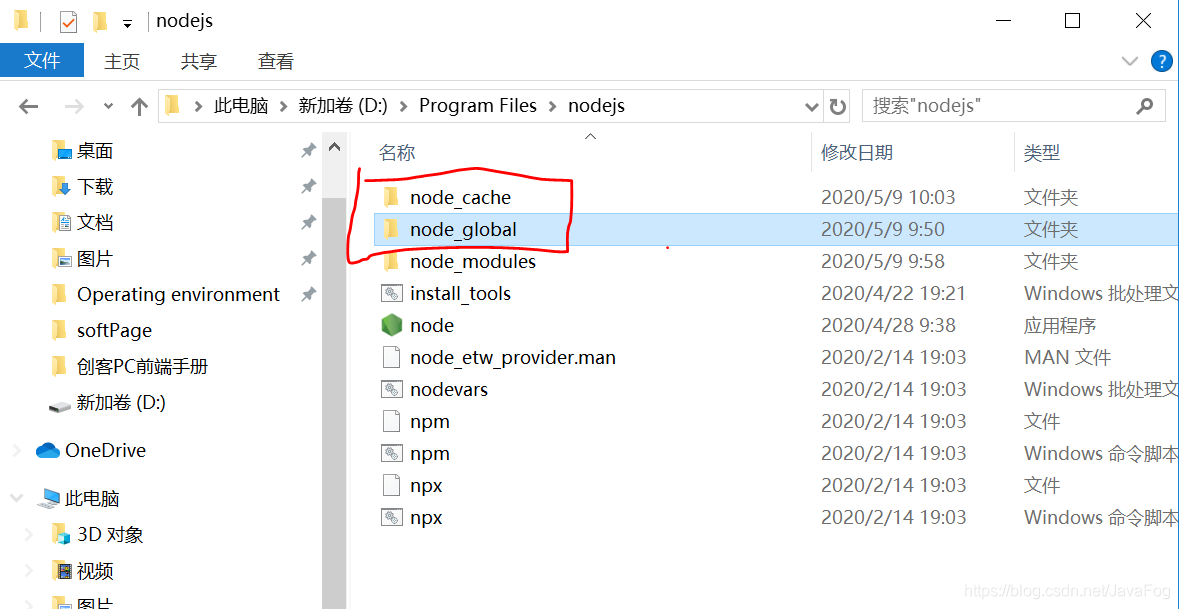This screenshot has width=1179, height=609.
Task: Go forward with the right arrow
Action: tap(74, 107)
